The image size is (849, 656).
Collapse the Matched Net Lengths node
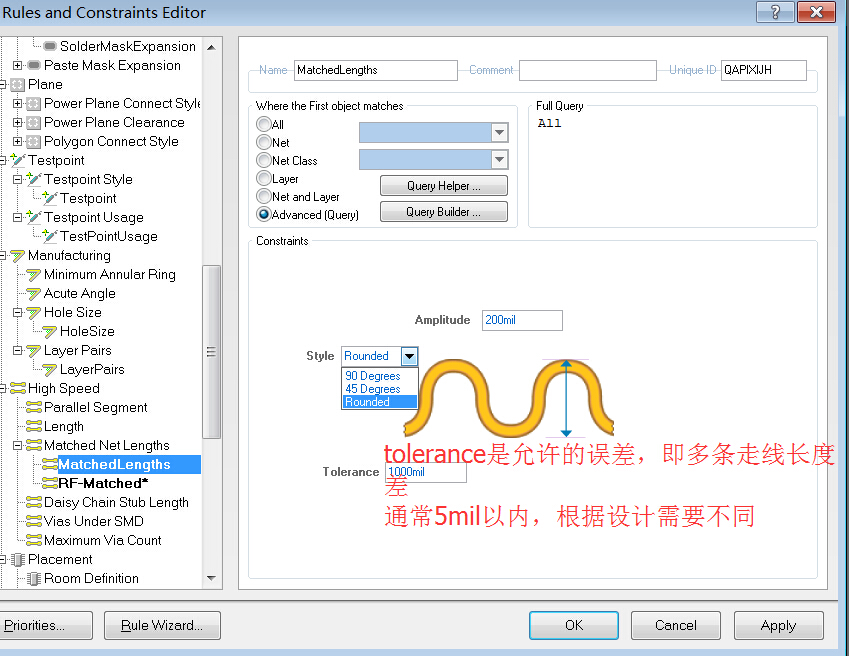[x=18, y=446]
